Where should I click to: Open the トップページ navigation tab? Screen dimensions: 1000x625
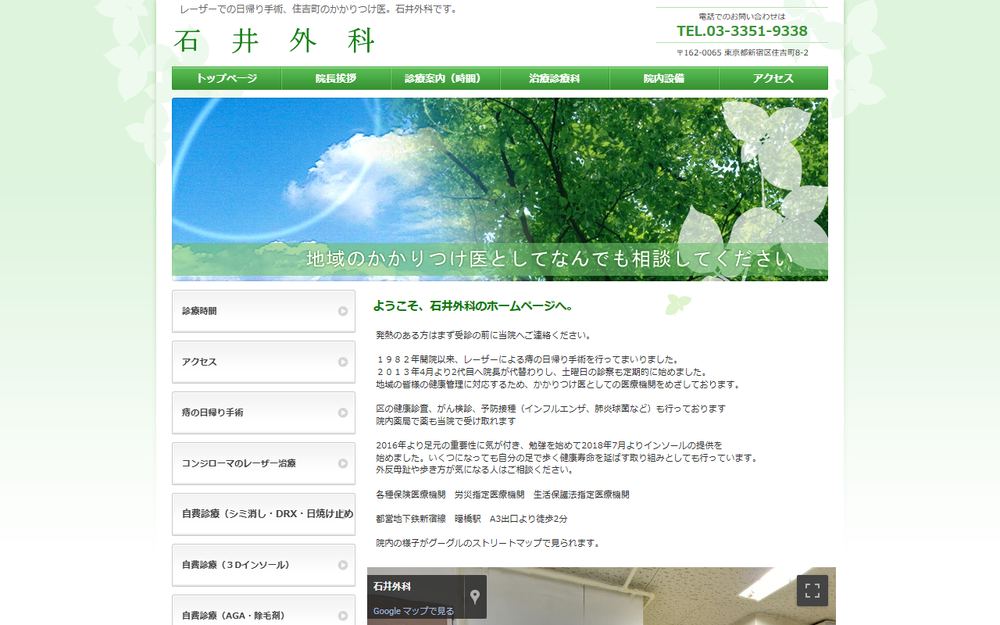click(226, 78)
